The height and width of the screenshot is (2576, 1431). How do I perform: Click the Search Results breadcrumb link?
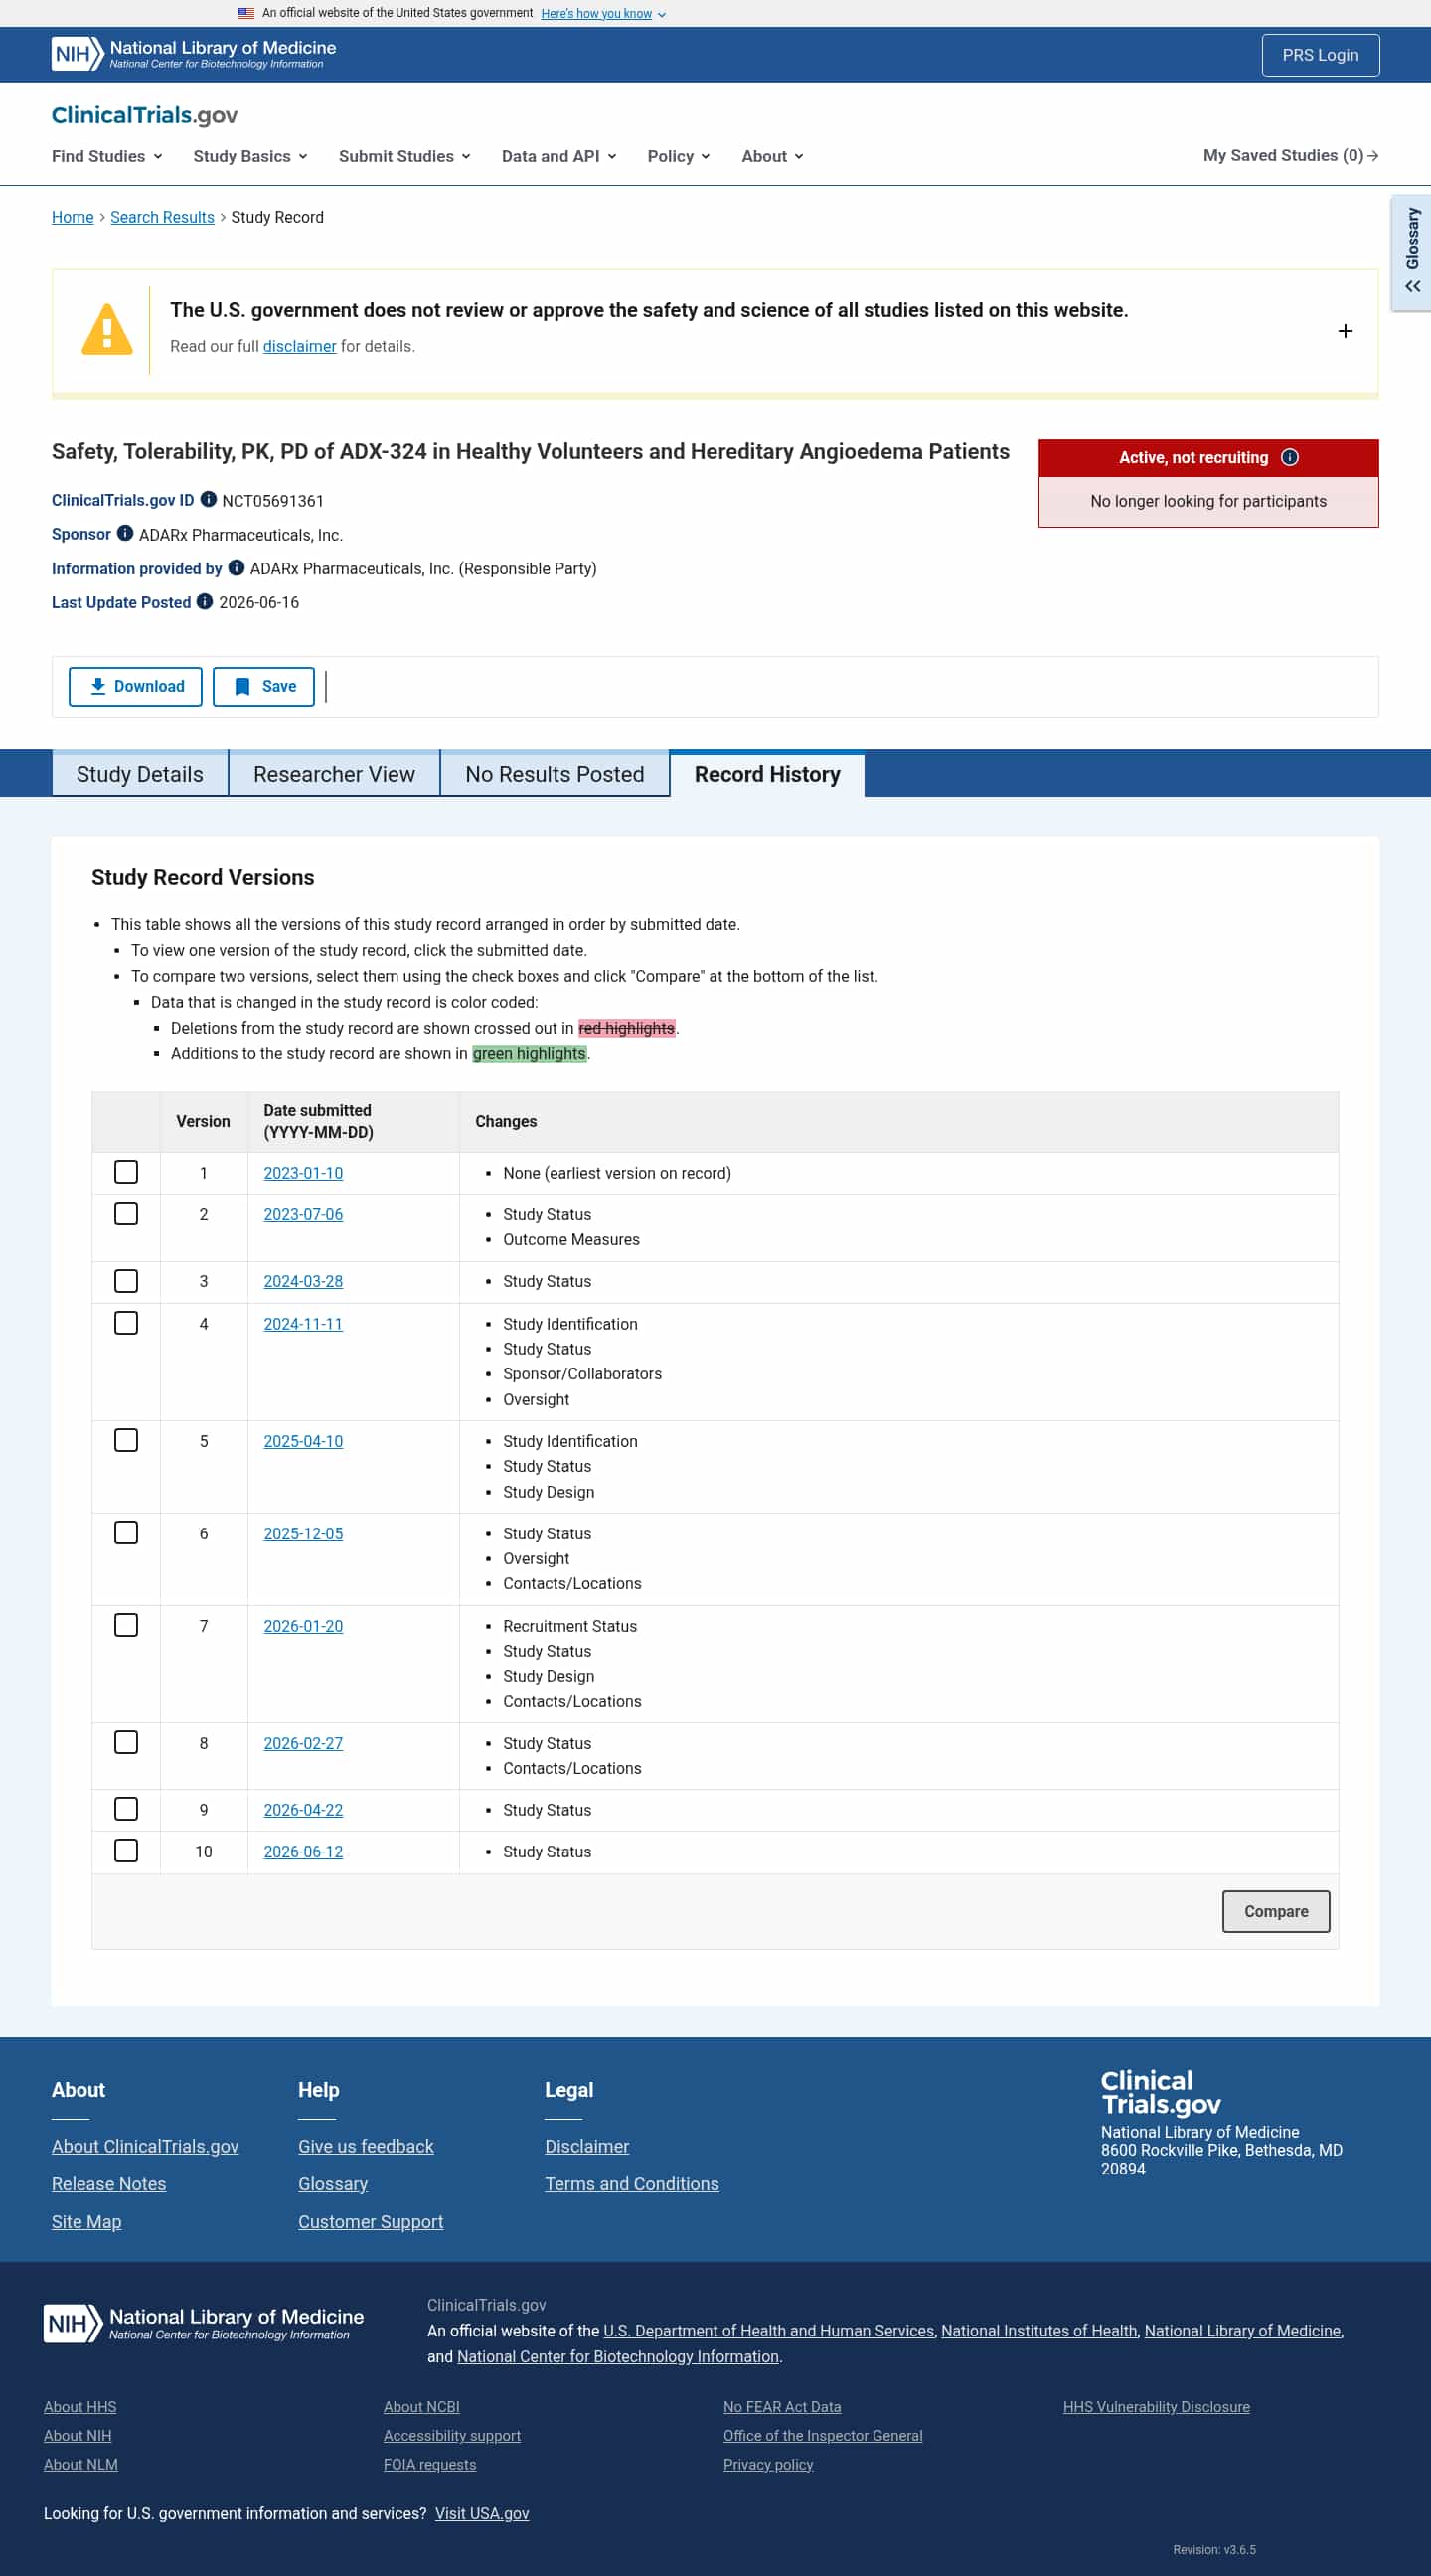point(162,217)
